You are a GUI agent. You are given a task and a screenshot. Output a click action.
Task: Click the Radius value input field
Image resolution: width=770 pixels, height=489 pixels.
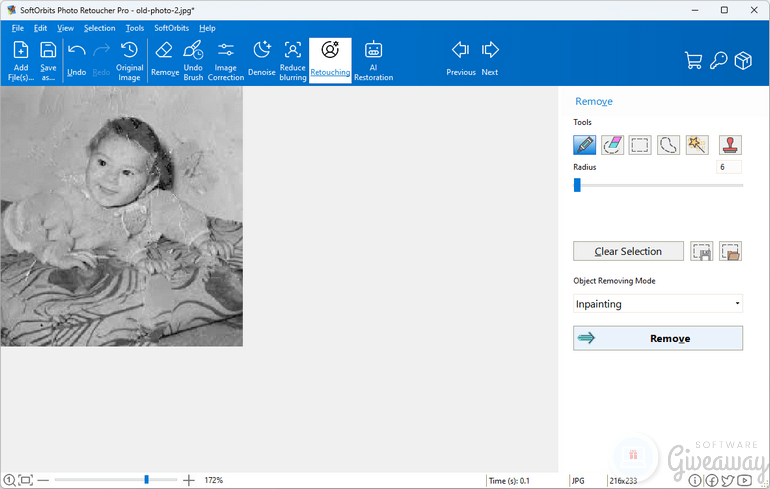coord(728,167)
